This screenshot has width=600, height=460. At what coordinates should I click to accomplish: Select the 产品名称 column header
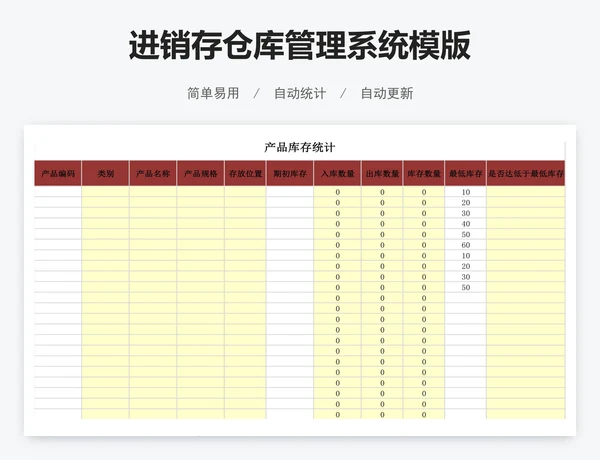[x=153, y=173]
